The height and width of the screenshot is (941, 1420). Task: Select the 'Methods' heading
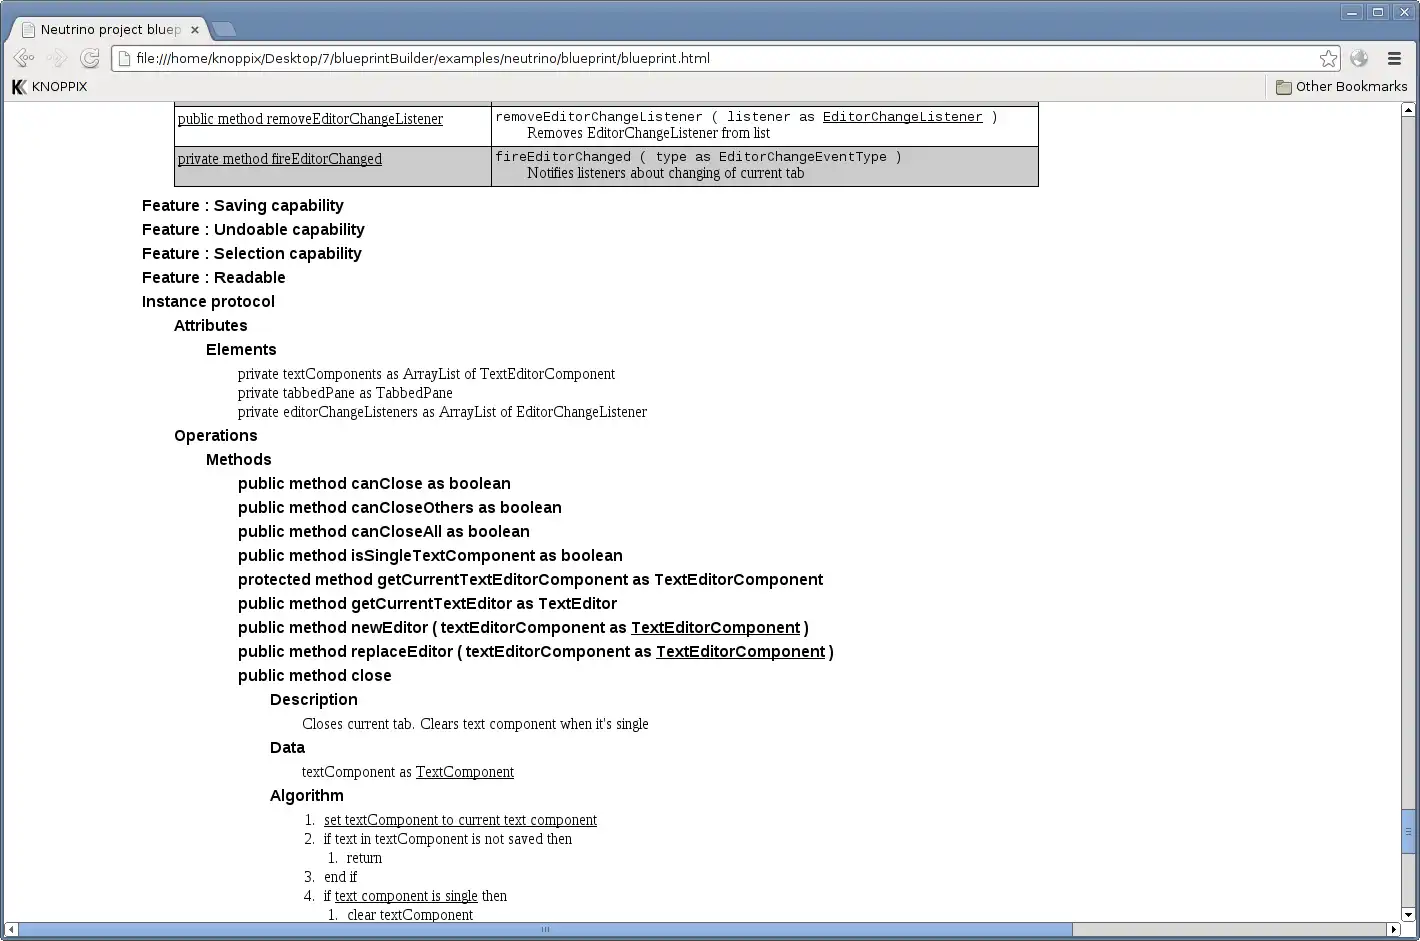pyautogui.click(x=239, y=460)
